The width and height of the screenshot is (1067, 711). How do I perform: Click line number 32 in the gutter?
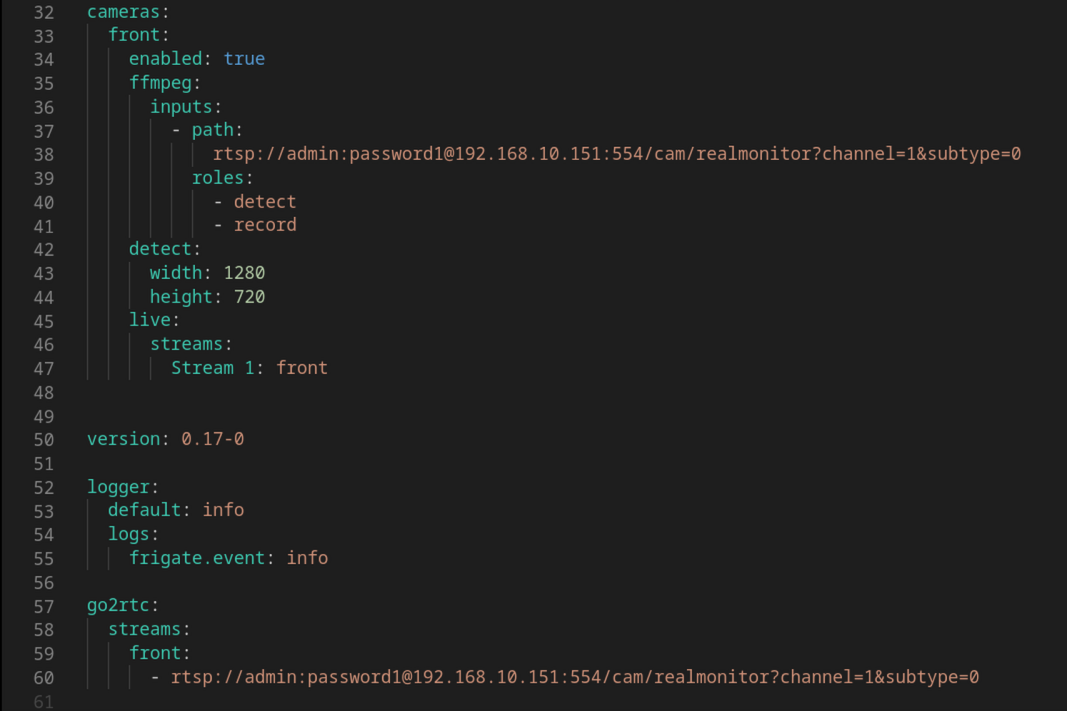[x=44, y=12]
